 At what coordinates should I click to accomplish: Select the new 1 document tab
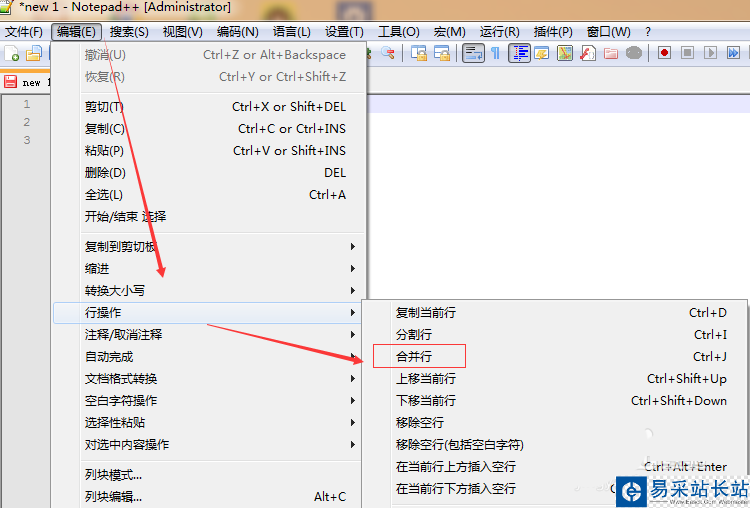(x=26, y=82)
